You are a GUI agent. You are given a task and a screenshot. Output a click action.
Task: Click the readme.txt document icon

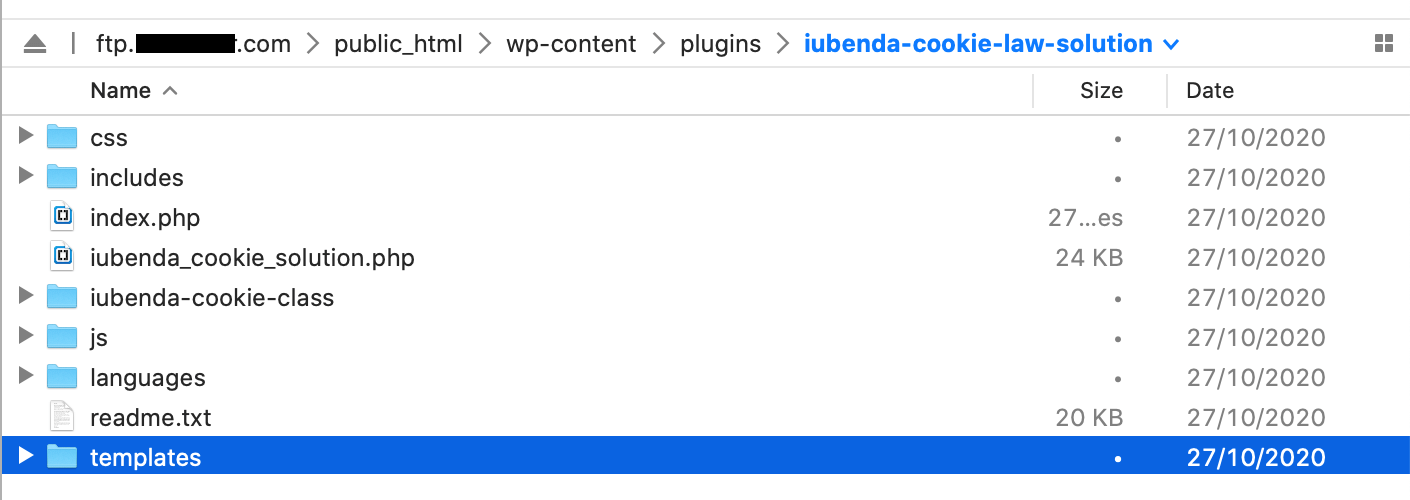(x=62, y=417)
